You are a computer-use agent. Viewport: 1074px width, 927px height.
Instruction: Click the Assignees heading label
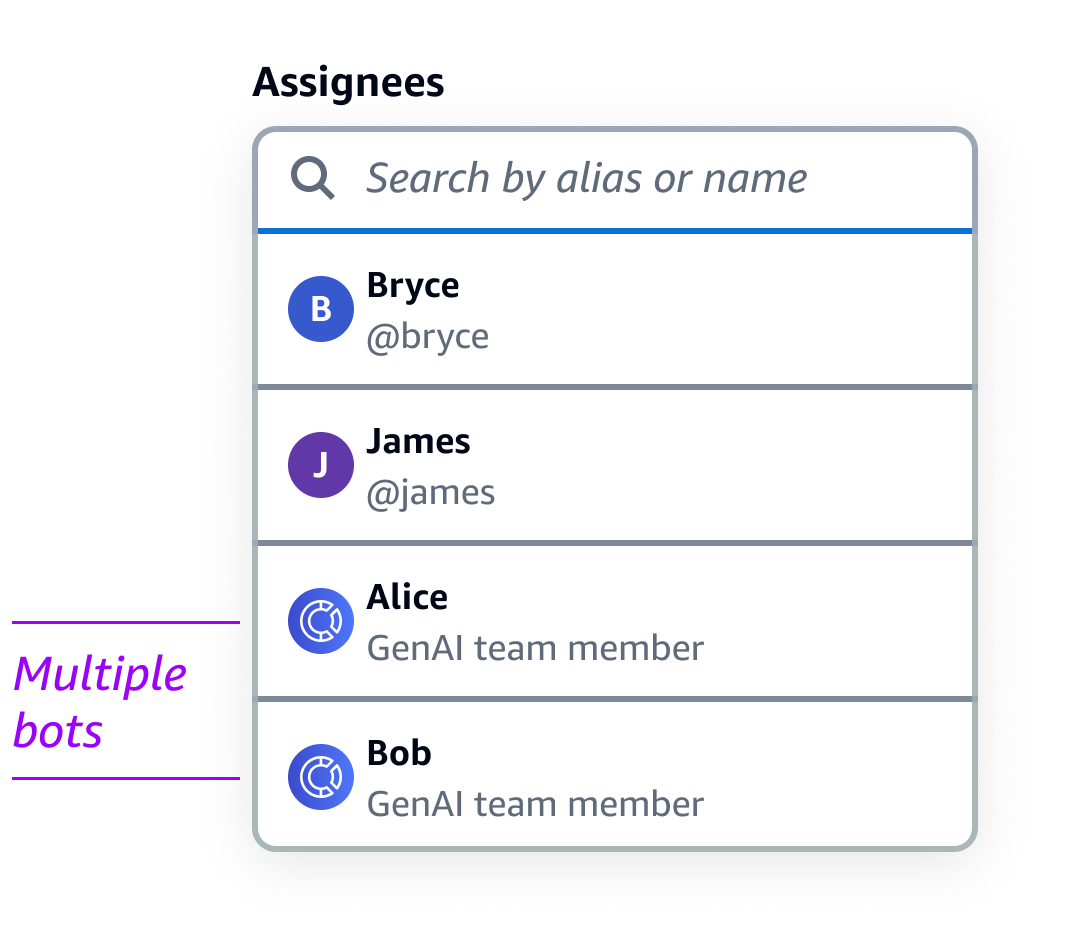point(348,82)
